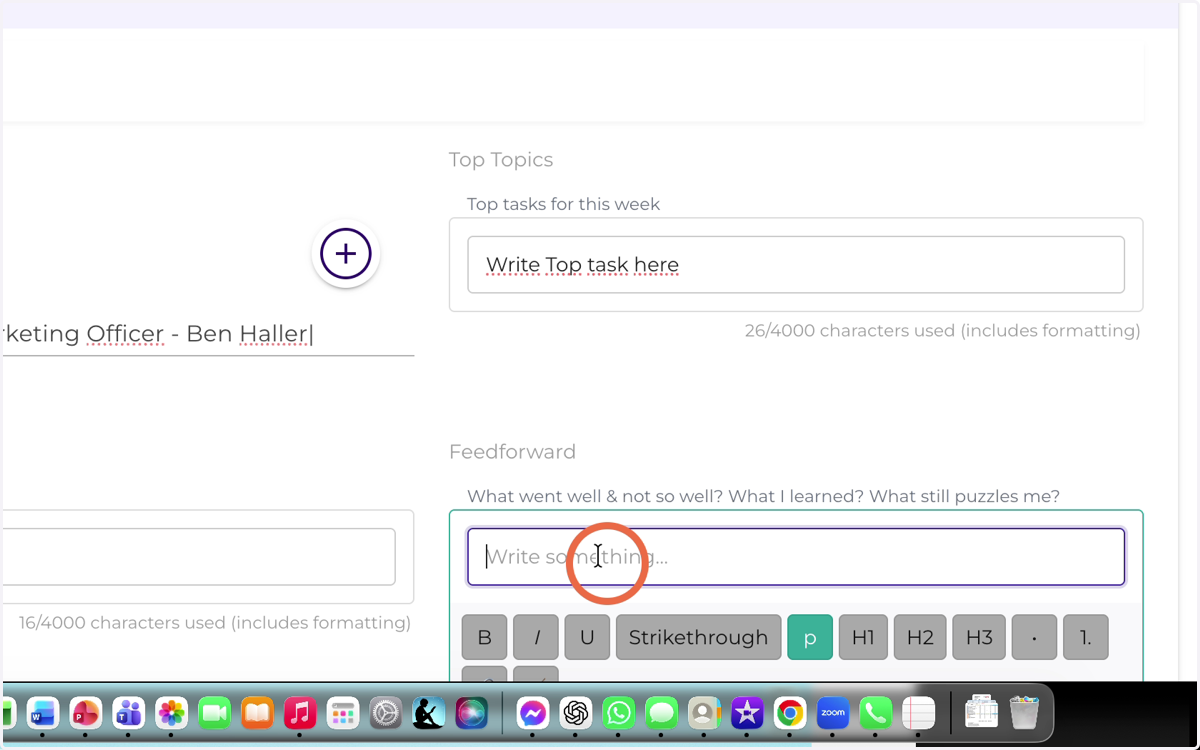This screenshot has width=1200, height=750.
Task: Open Trash in the dock
Action: (1024, 712)
